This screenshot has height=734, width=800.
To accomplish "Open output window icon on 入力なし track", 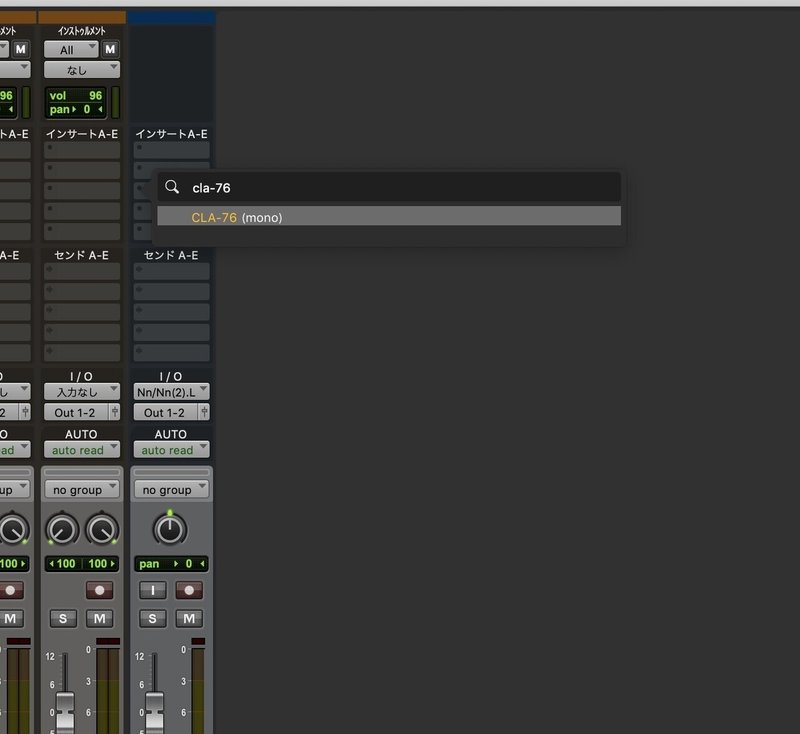I will tap(115, 412).
